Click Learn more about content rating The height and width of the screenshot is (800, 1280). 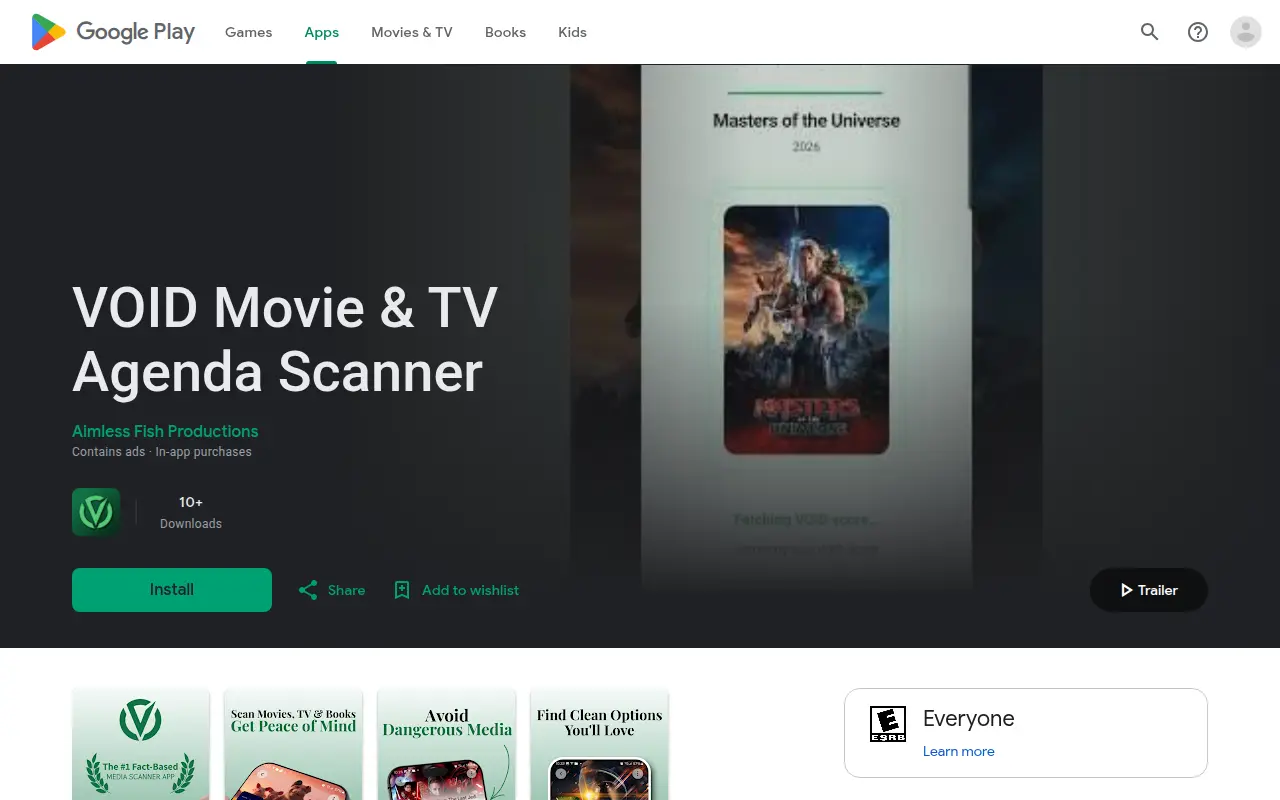958,751
